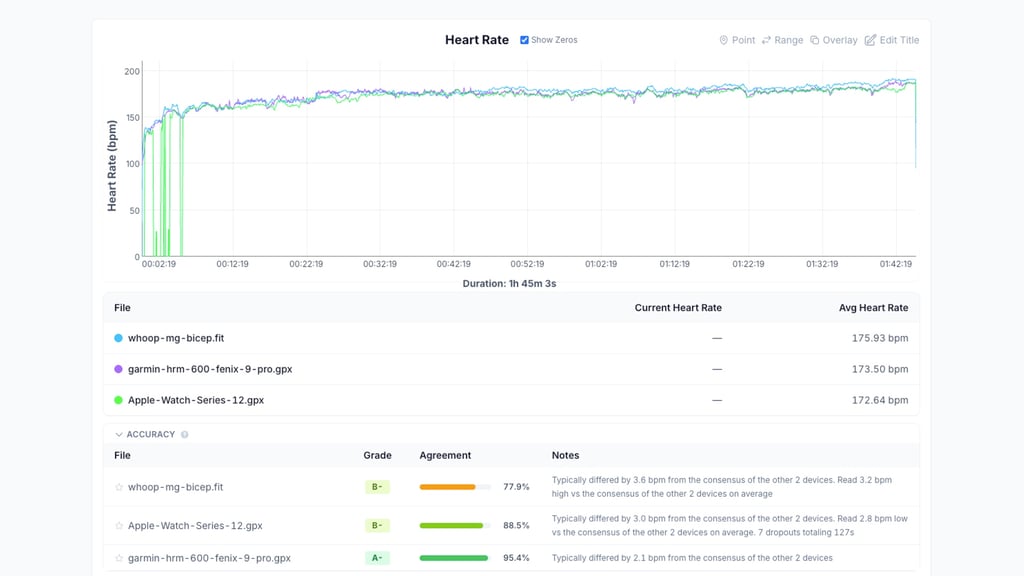Select Apple-Watch-Series-12.gpx in the legend table

coord(196,400)
